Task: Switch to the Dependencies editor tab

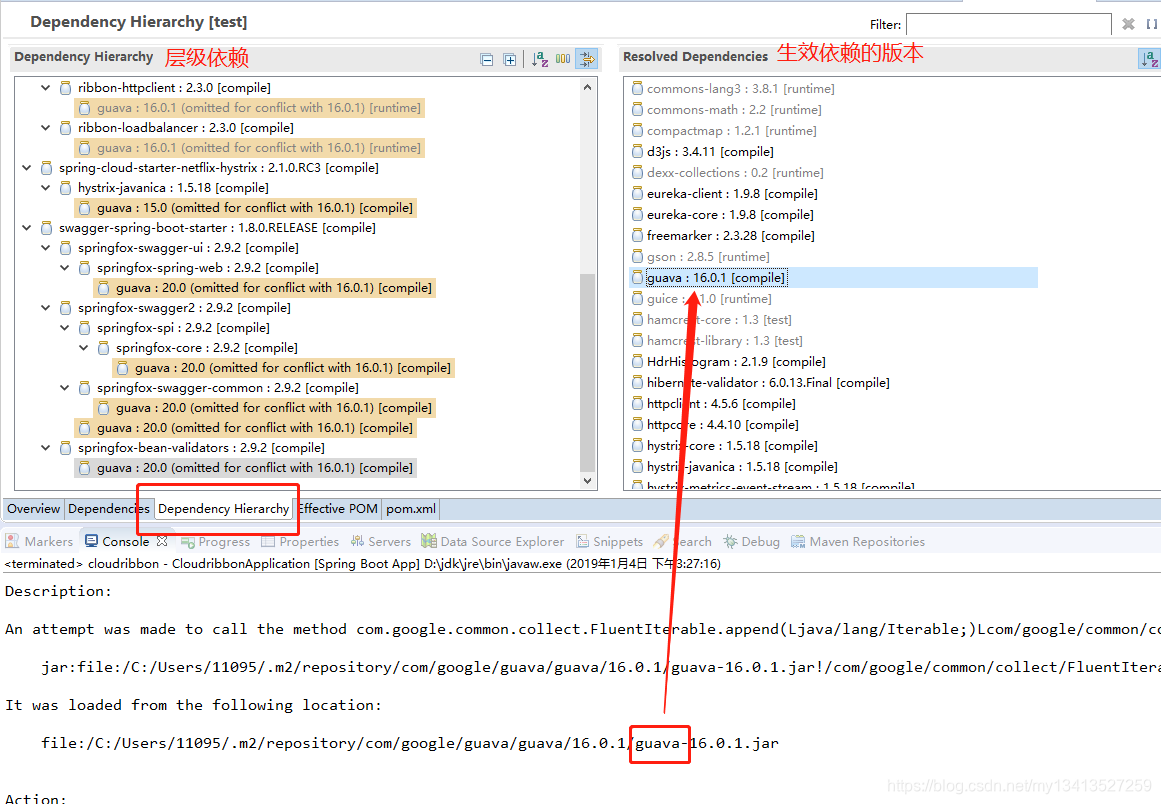Action: 109,509
